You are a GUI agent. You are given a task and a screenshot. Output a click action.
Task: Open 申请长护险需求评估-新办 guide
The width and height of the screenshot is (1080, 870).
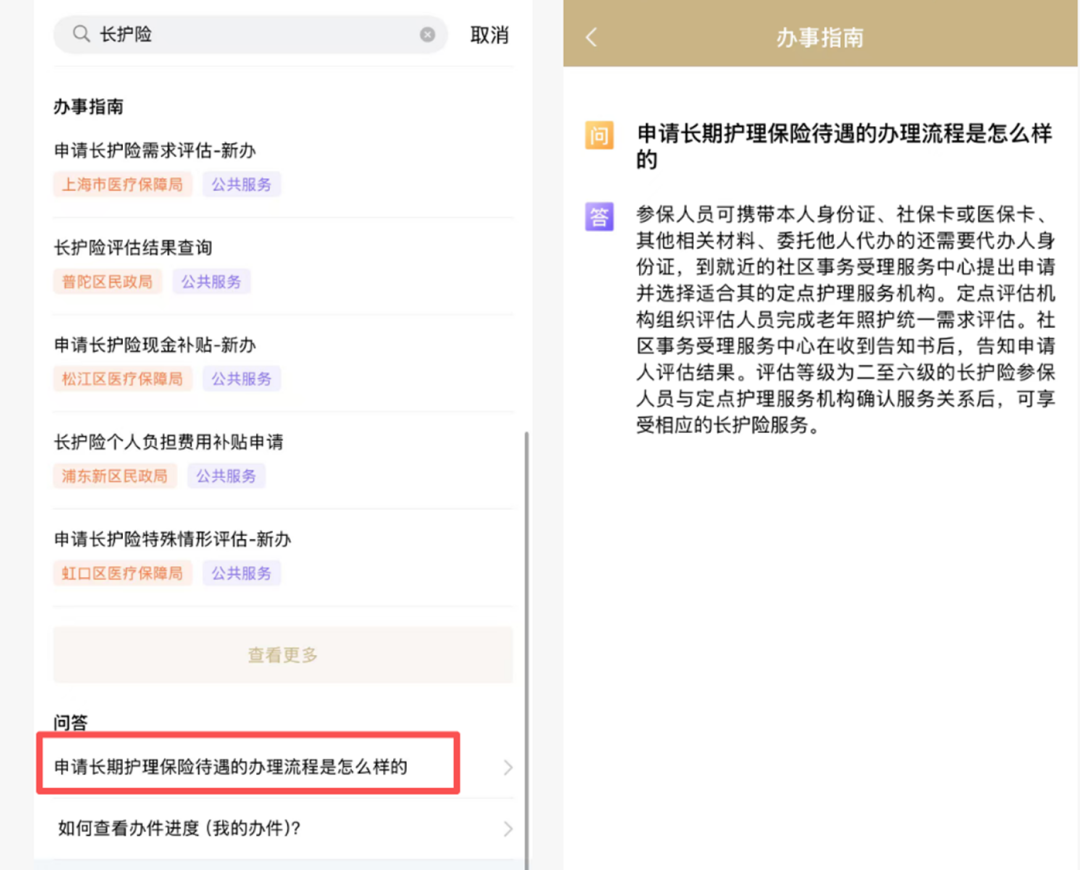[x=155, y=151]
